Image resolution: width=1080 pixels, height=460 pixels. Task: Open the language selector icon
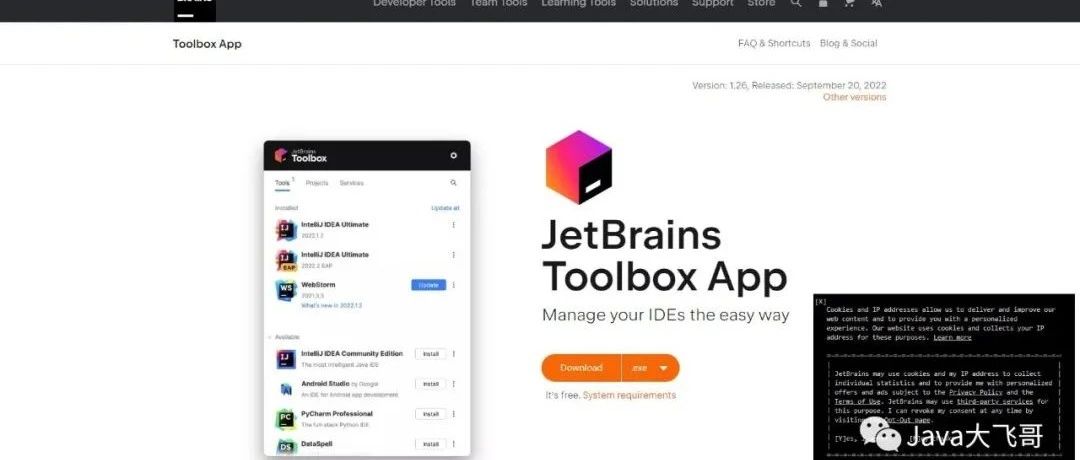pyautogui.click(x=876, y=3)
